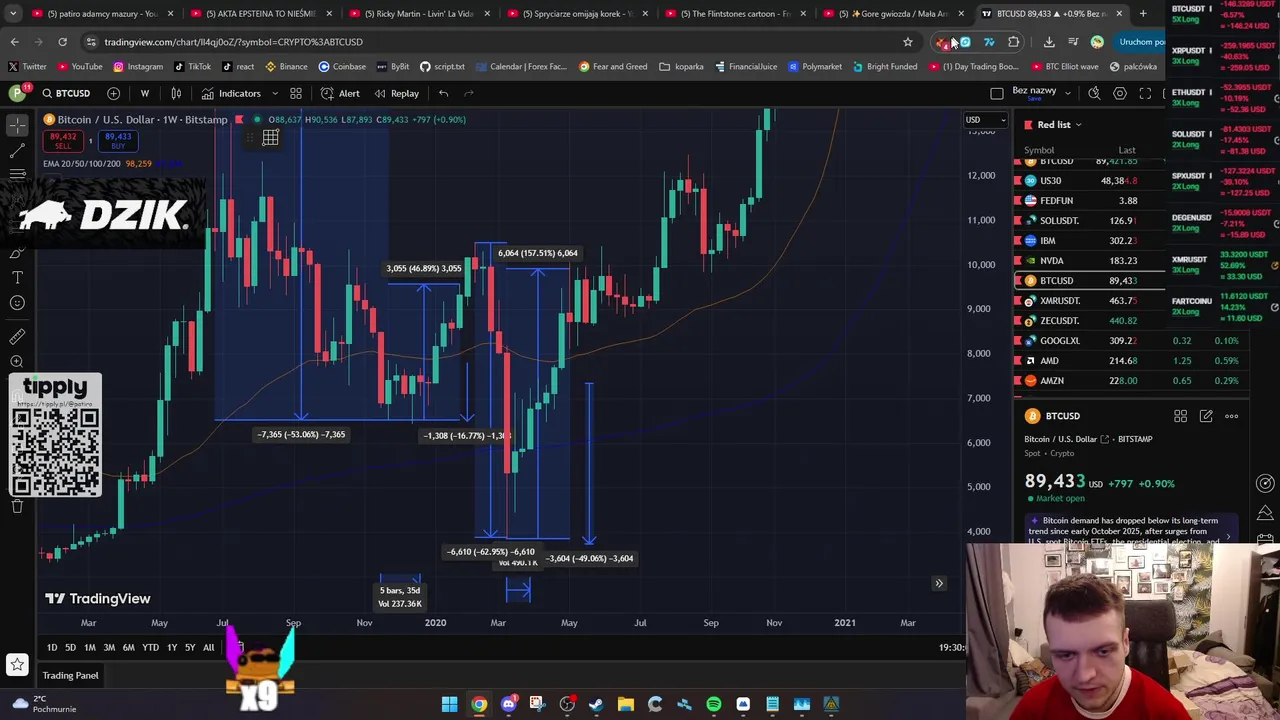Remove drawings with the trash icon
Image resolution: width=1280 pixels, height=720 pixels.
pos(17,506)
